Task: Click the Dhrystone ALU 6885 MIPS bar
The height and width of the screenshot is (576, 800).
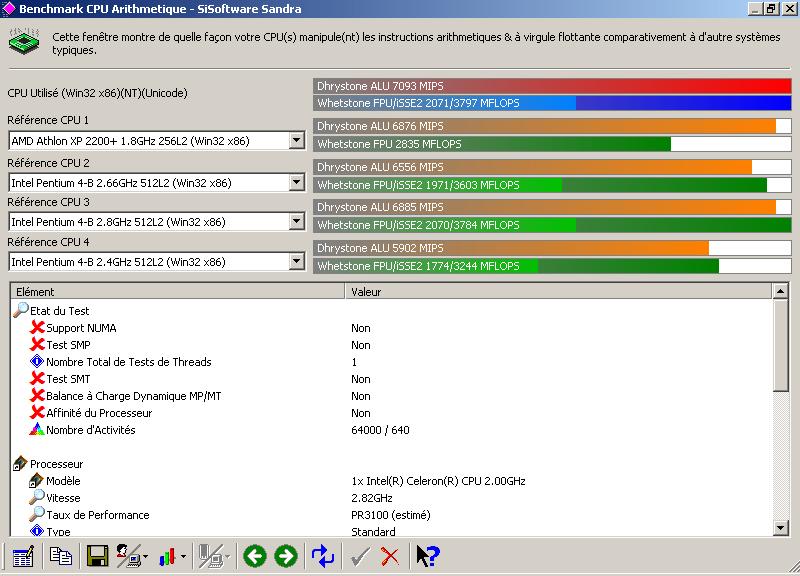Action: (x=552, y=207)
